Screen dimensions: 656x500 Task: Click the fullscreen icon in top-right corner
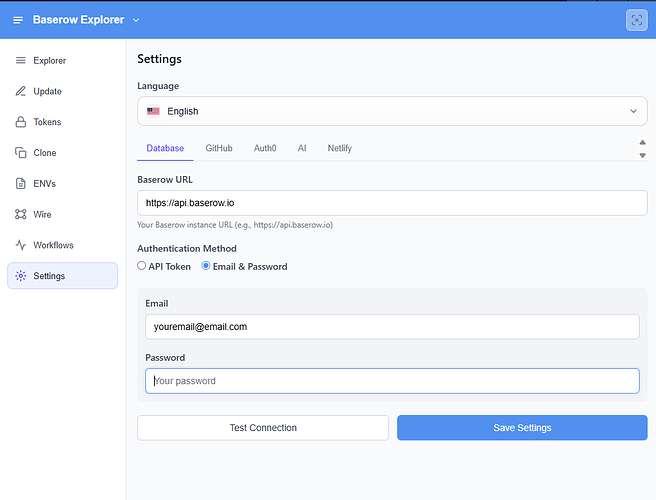tap(636, 20)
